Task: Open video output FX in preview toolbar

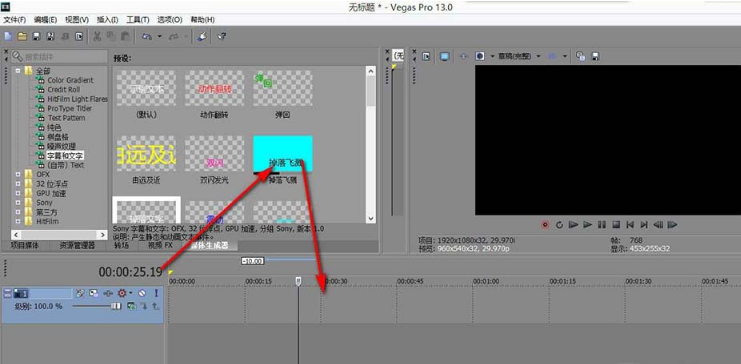Action: [464, 56]
